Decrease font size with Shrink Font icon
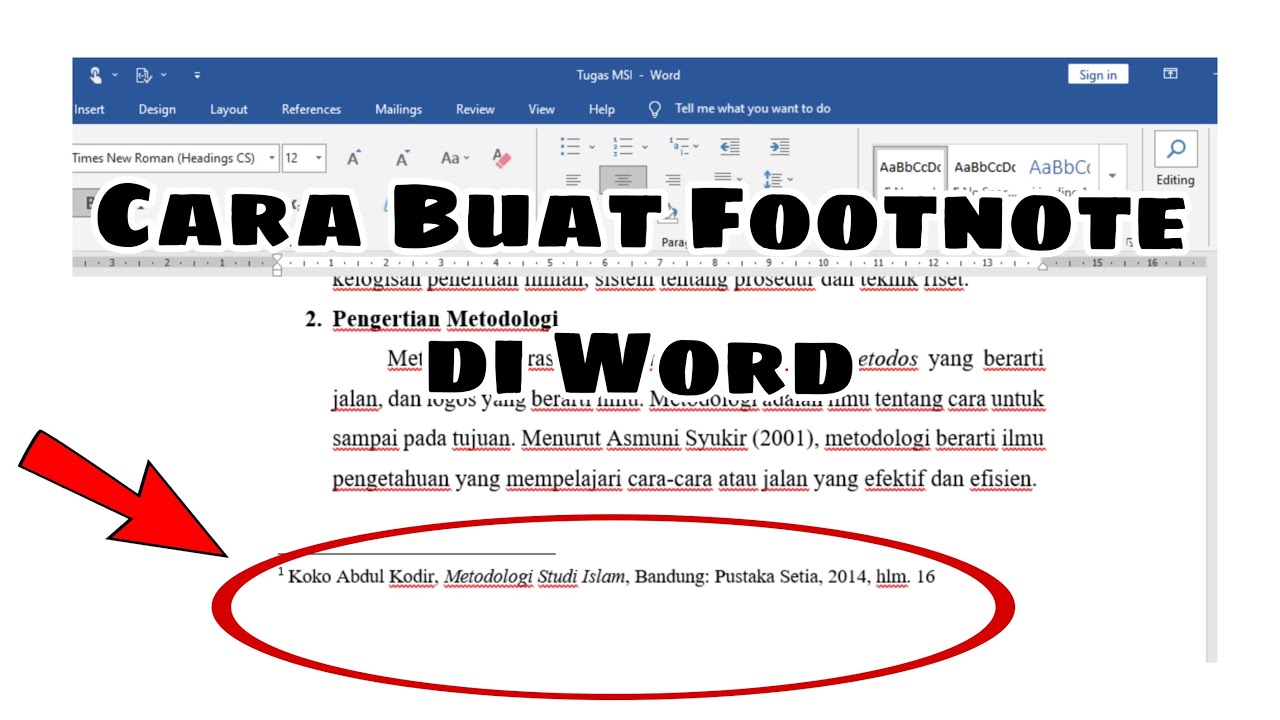The image size is (1280, 720). click(x=402, y=158)
